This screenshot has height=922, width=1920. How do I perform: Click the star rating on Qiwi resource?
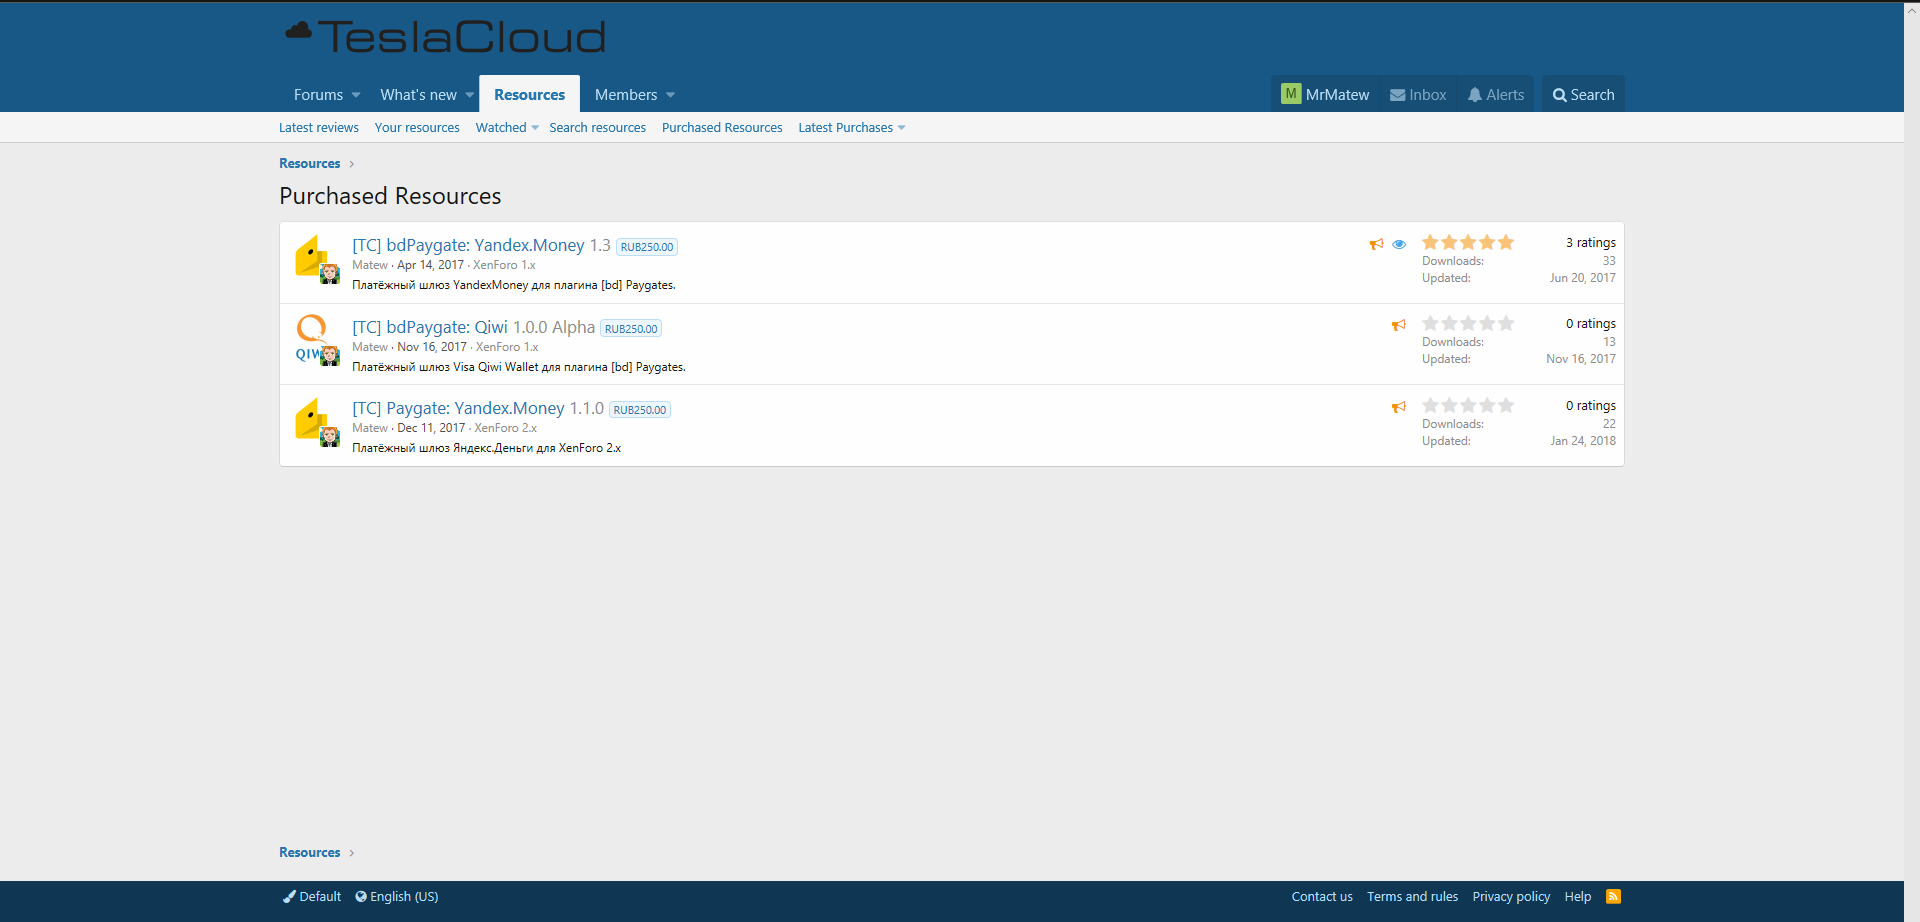pos(1467,324)
